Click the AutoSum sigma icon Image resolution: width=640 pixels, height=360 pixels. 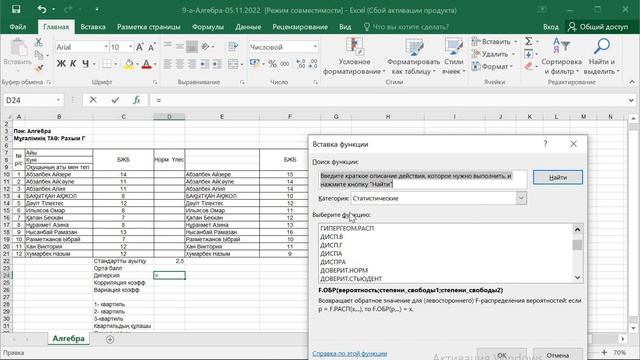529,41
